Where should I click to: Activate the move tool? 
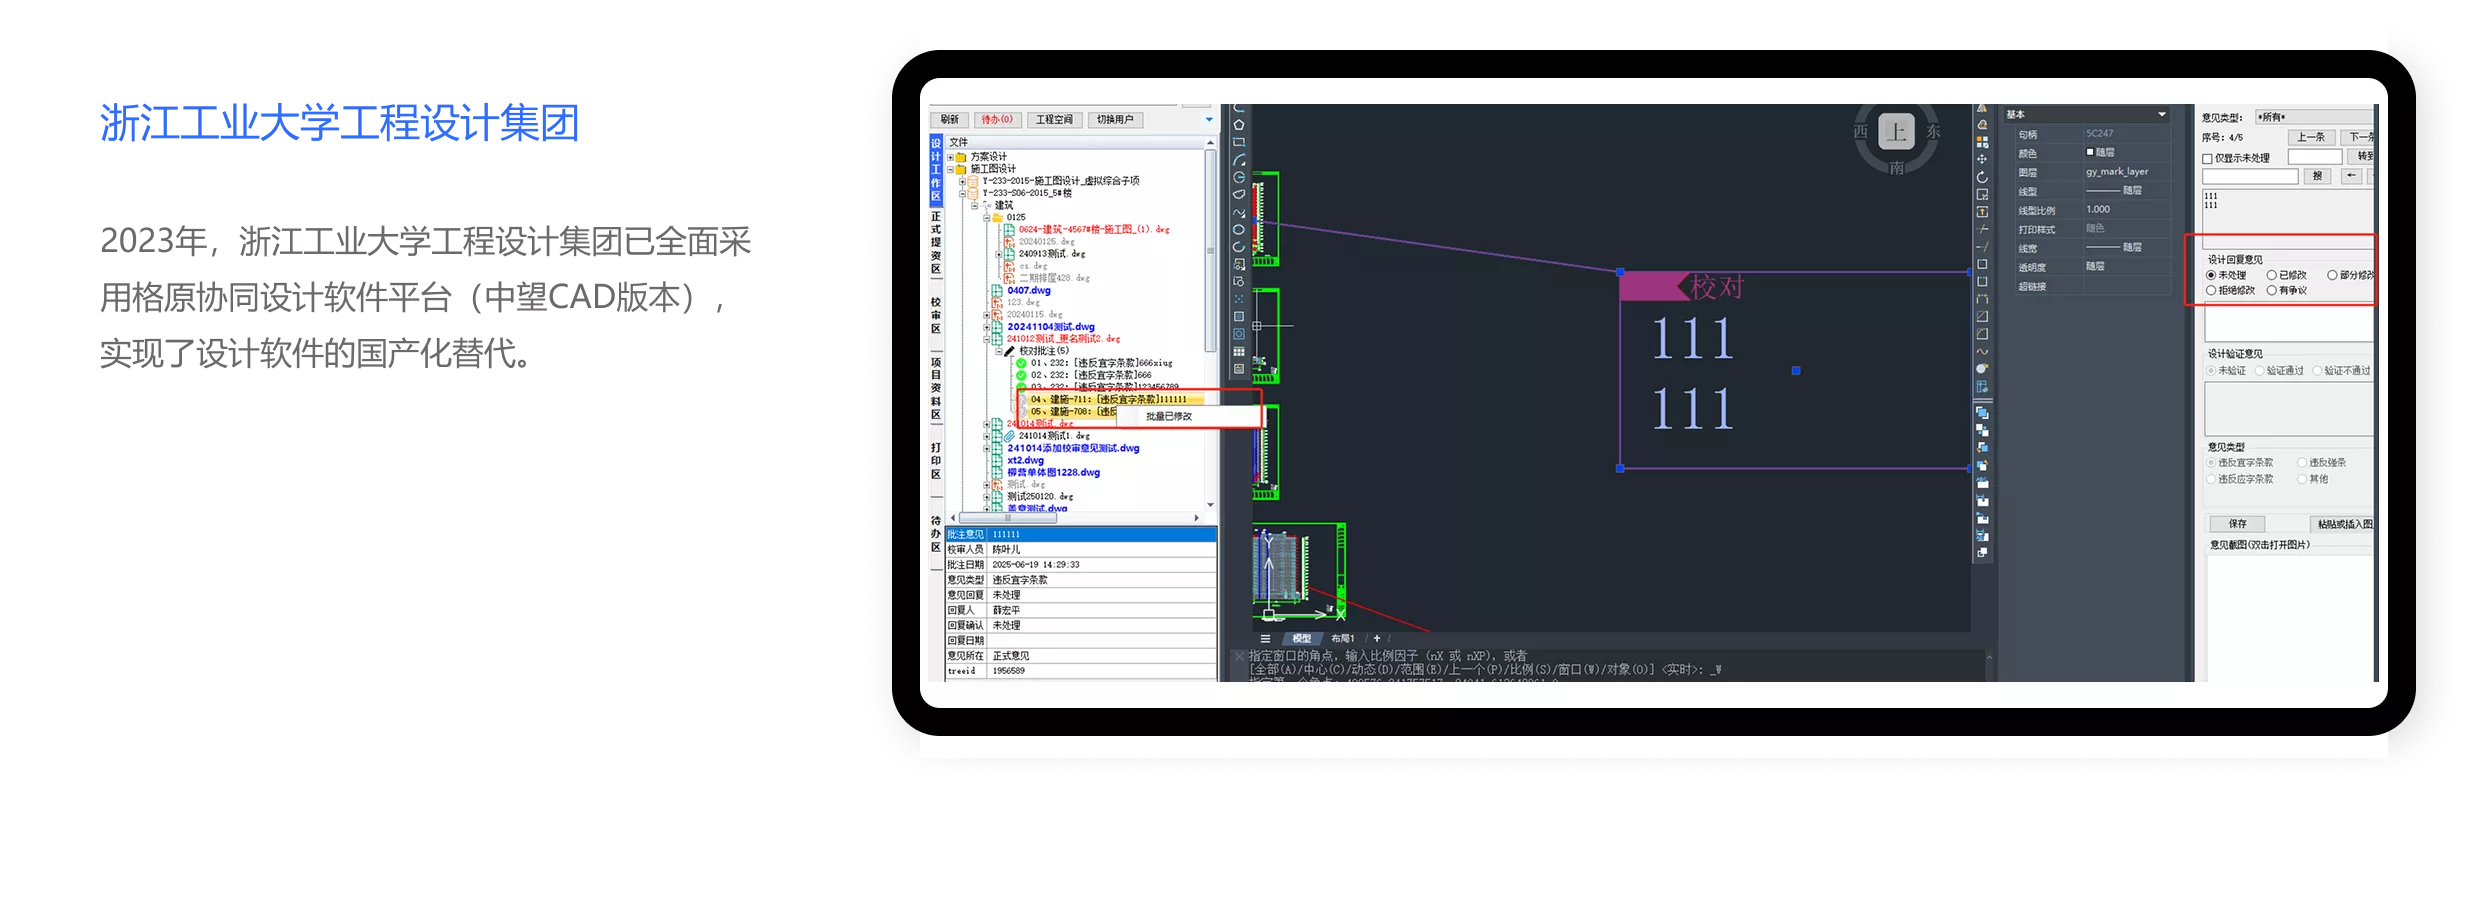tap(1982, 159)
